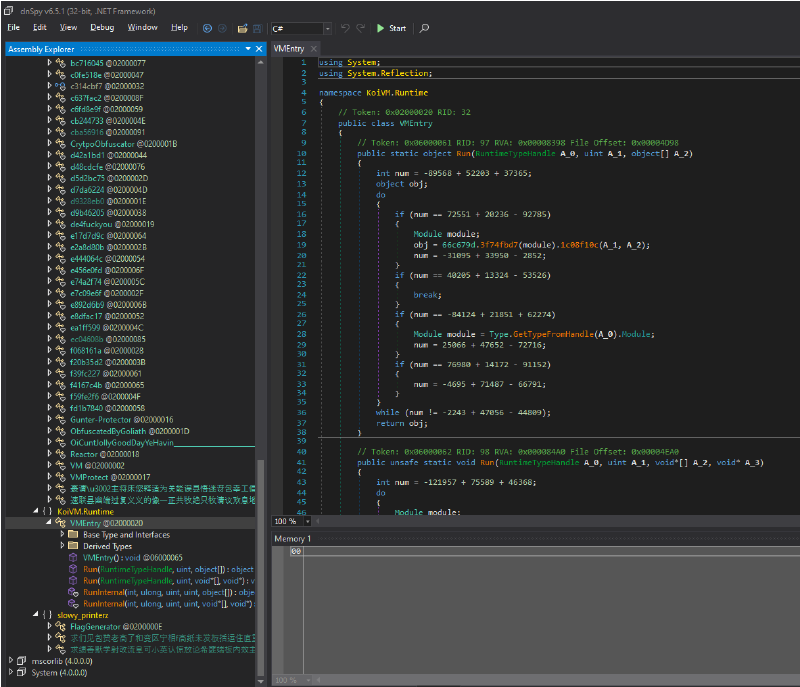This screenshot has height=687, width=800.
Task: Collapse the KoiVM.Runtime assembly node
Action: click(36, 510)
